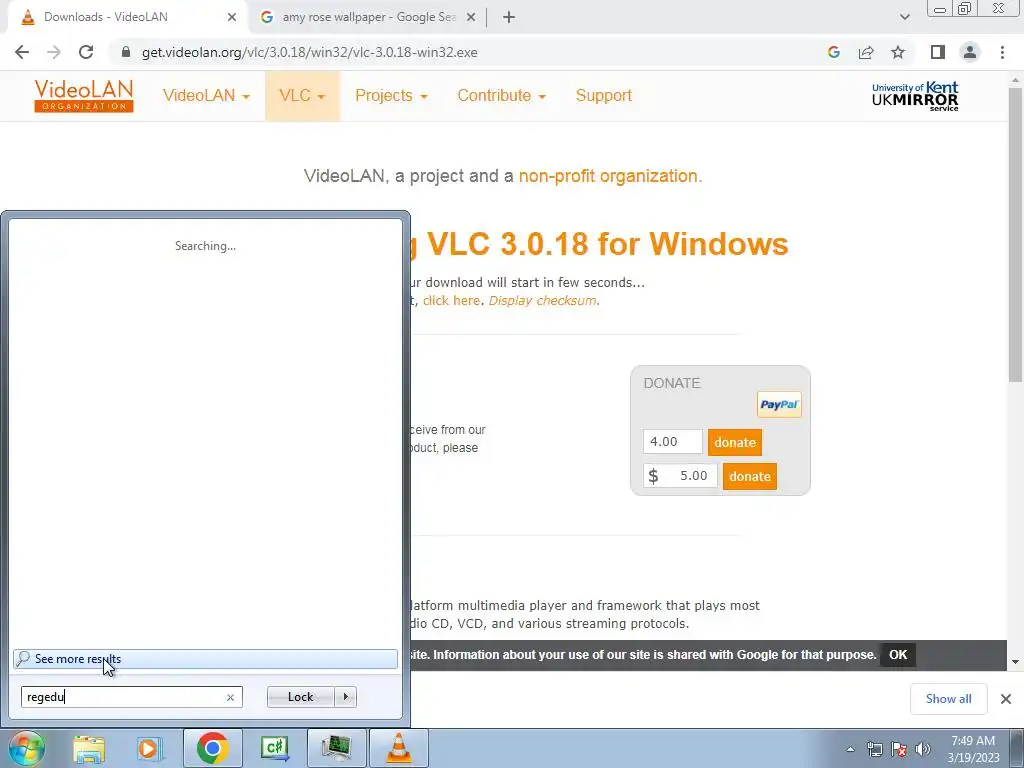Expand the VideoLAN navigation dropdown

(206, 95)
